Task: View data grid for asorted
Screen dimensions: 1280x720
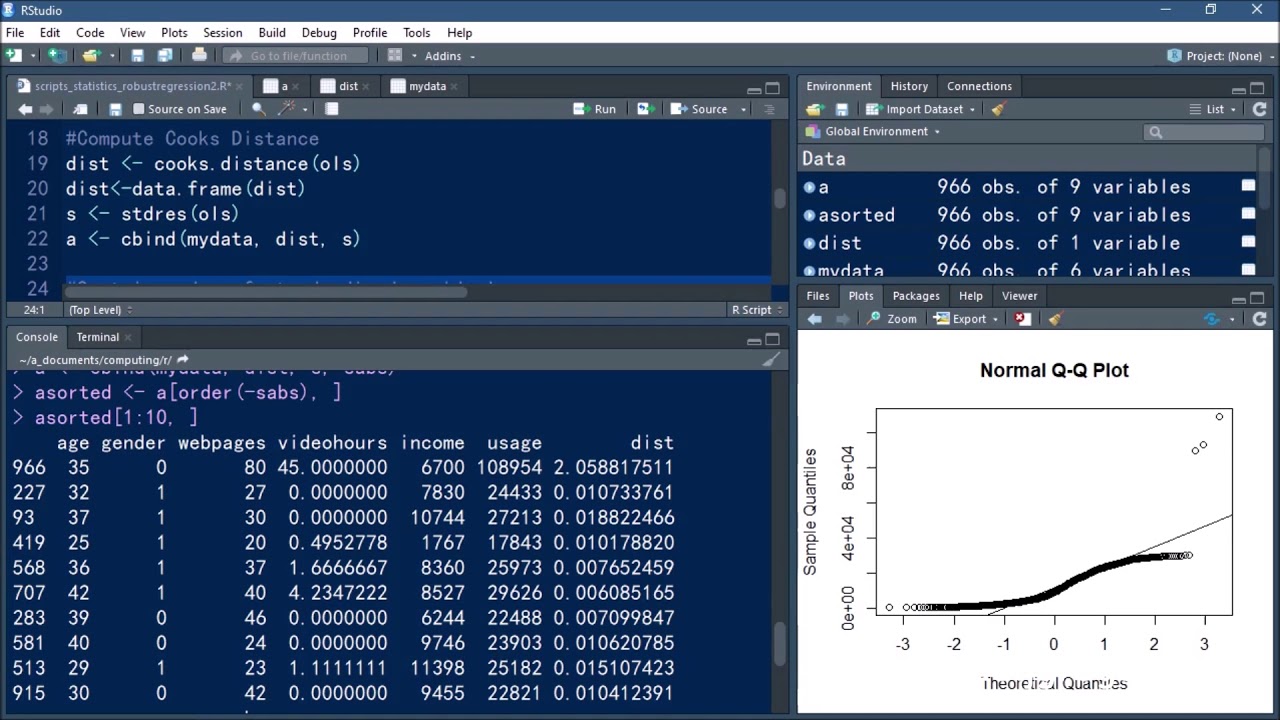Action: point(1248,214)
